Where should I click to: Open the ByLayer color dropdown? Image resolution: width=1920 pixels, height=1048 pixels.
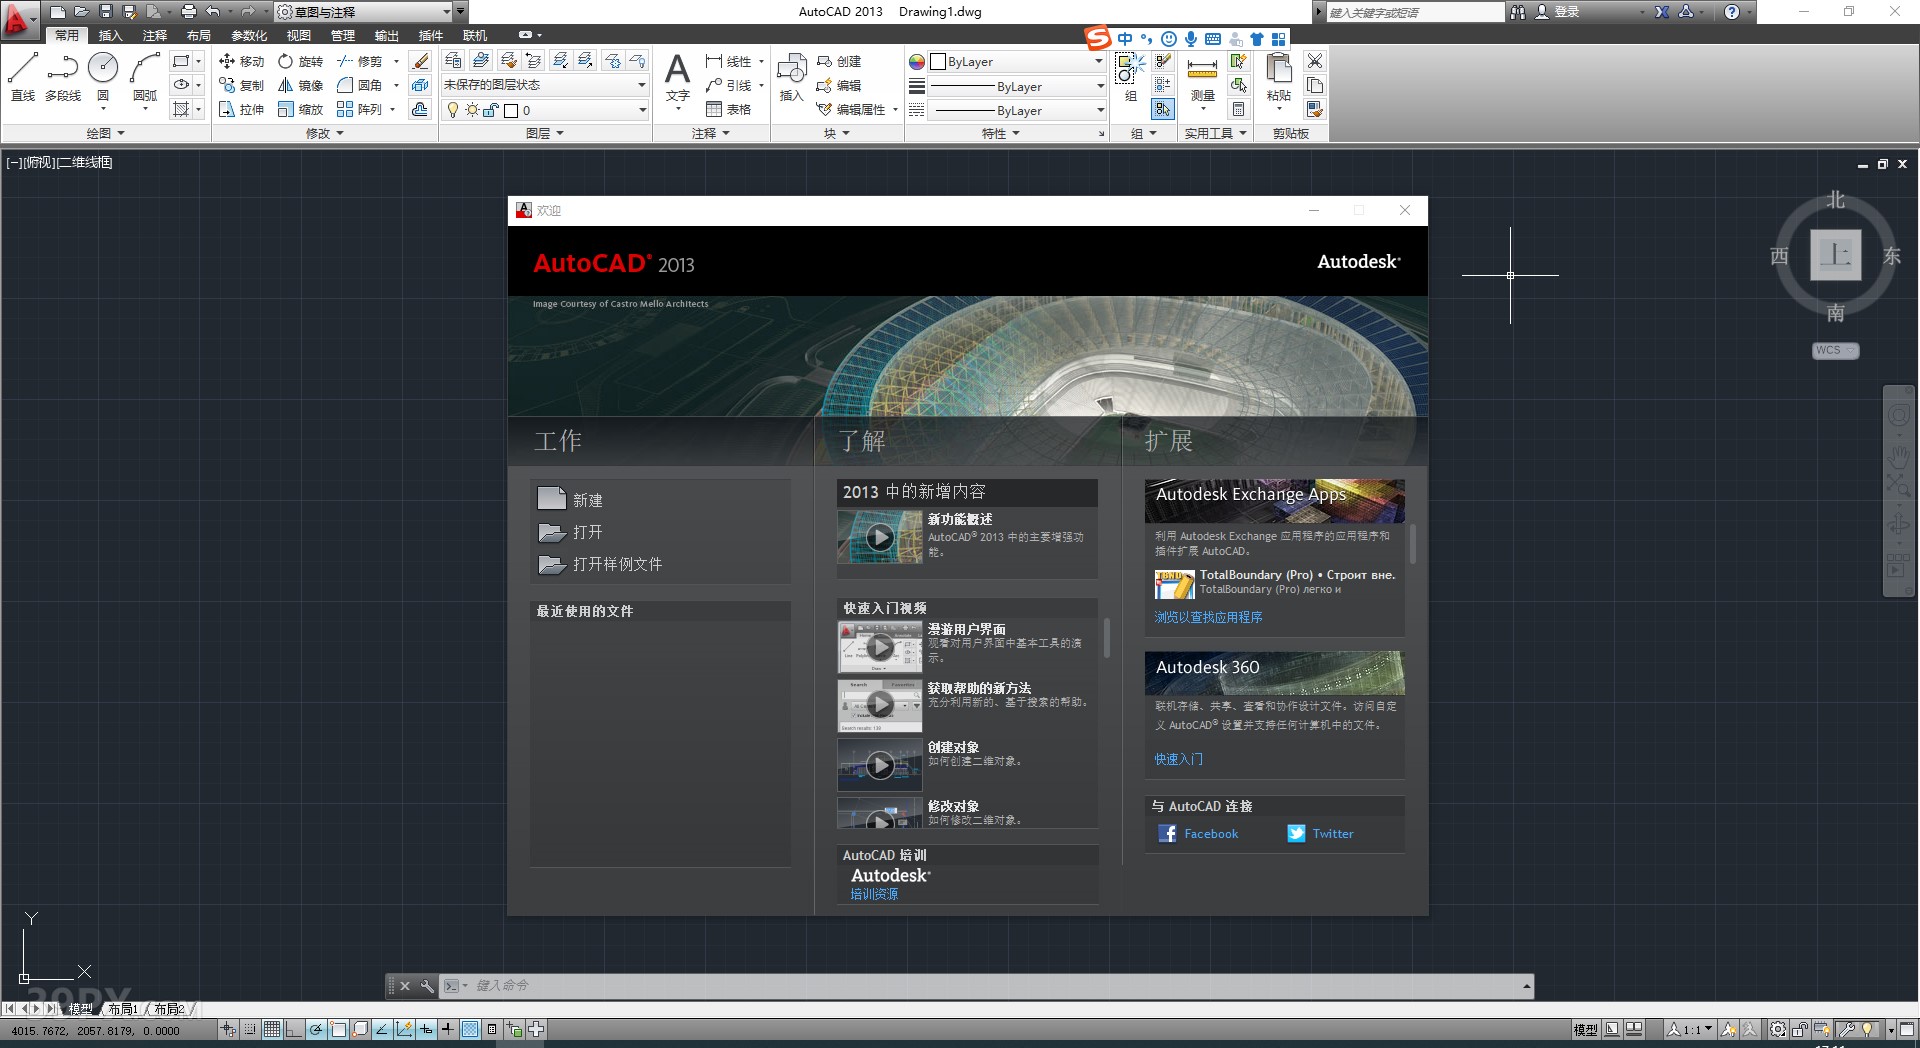tap(1097, 61)
